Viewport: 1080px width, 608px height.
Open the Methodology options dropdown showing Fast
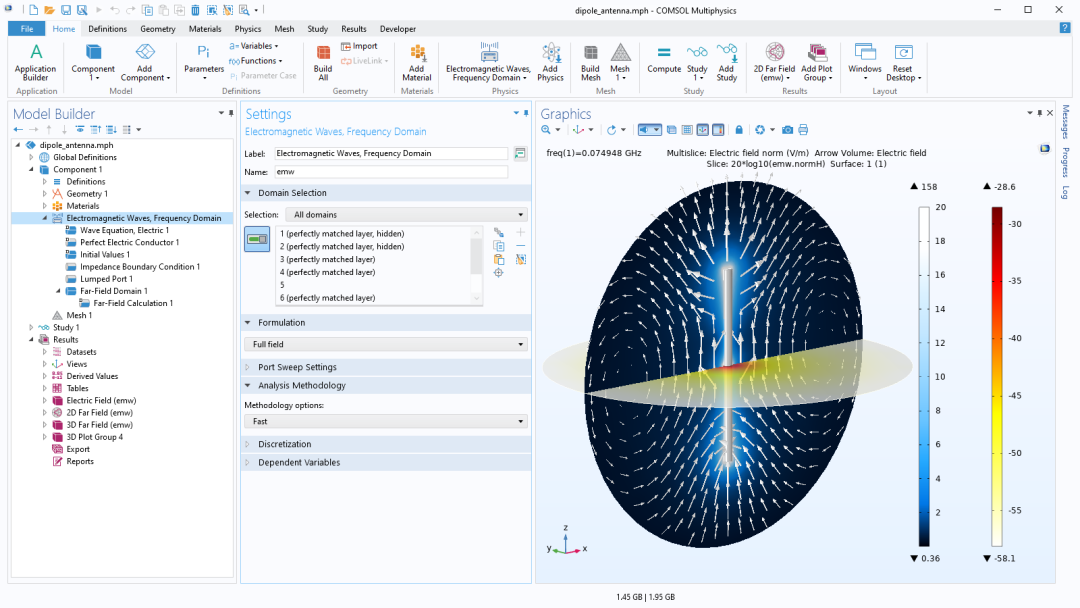point(386,421)
